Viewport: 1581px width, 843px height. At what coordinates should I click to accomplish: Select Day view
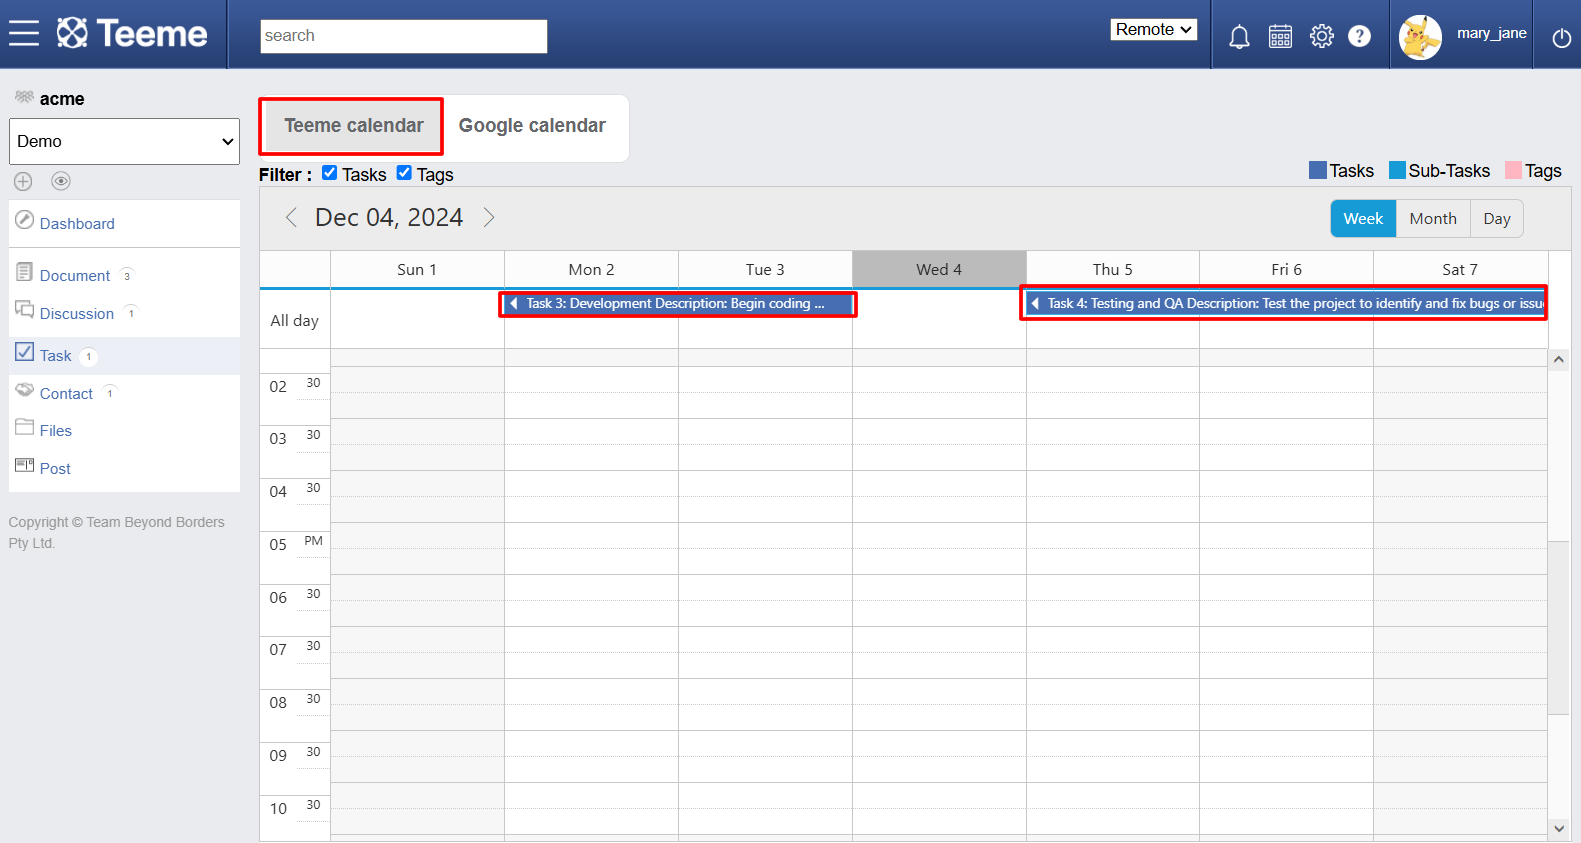coord(1497,219)
